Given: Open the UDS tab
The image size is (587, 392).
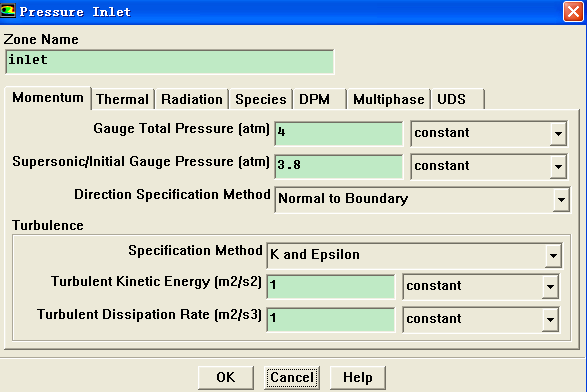Looking at the screenshot, I should point(457,99).
